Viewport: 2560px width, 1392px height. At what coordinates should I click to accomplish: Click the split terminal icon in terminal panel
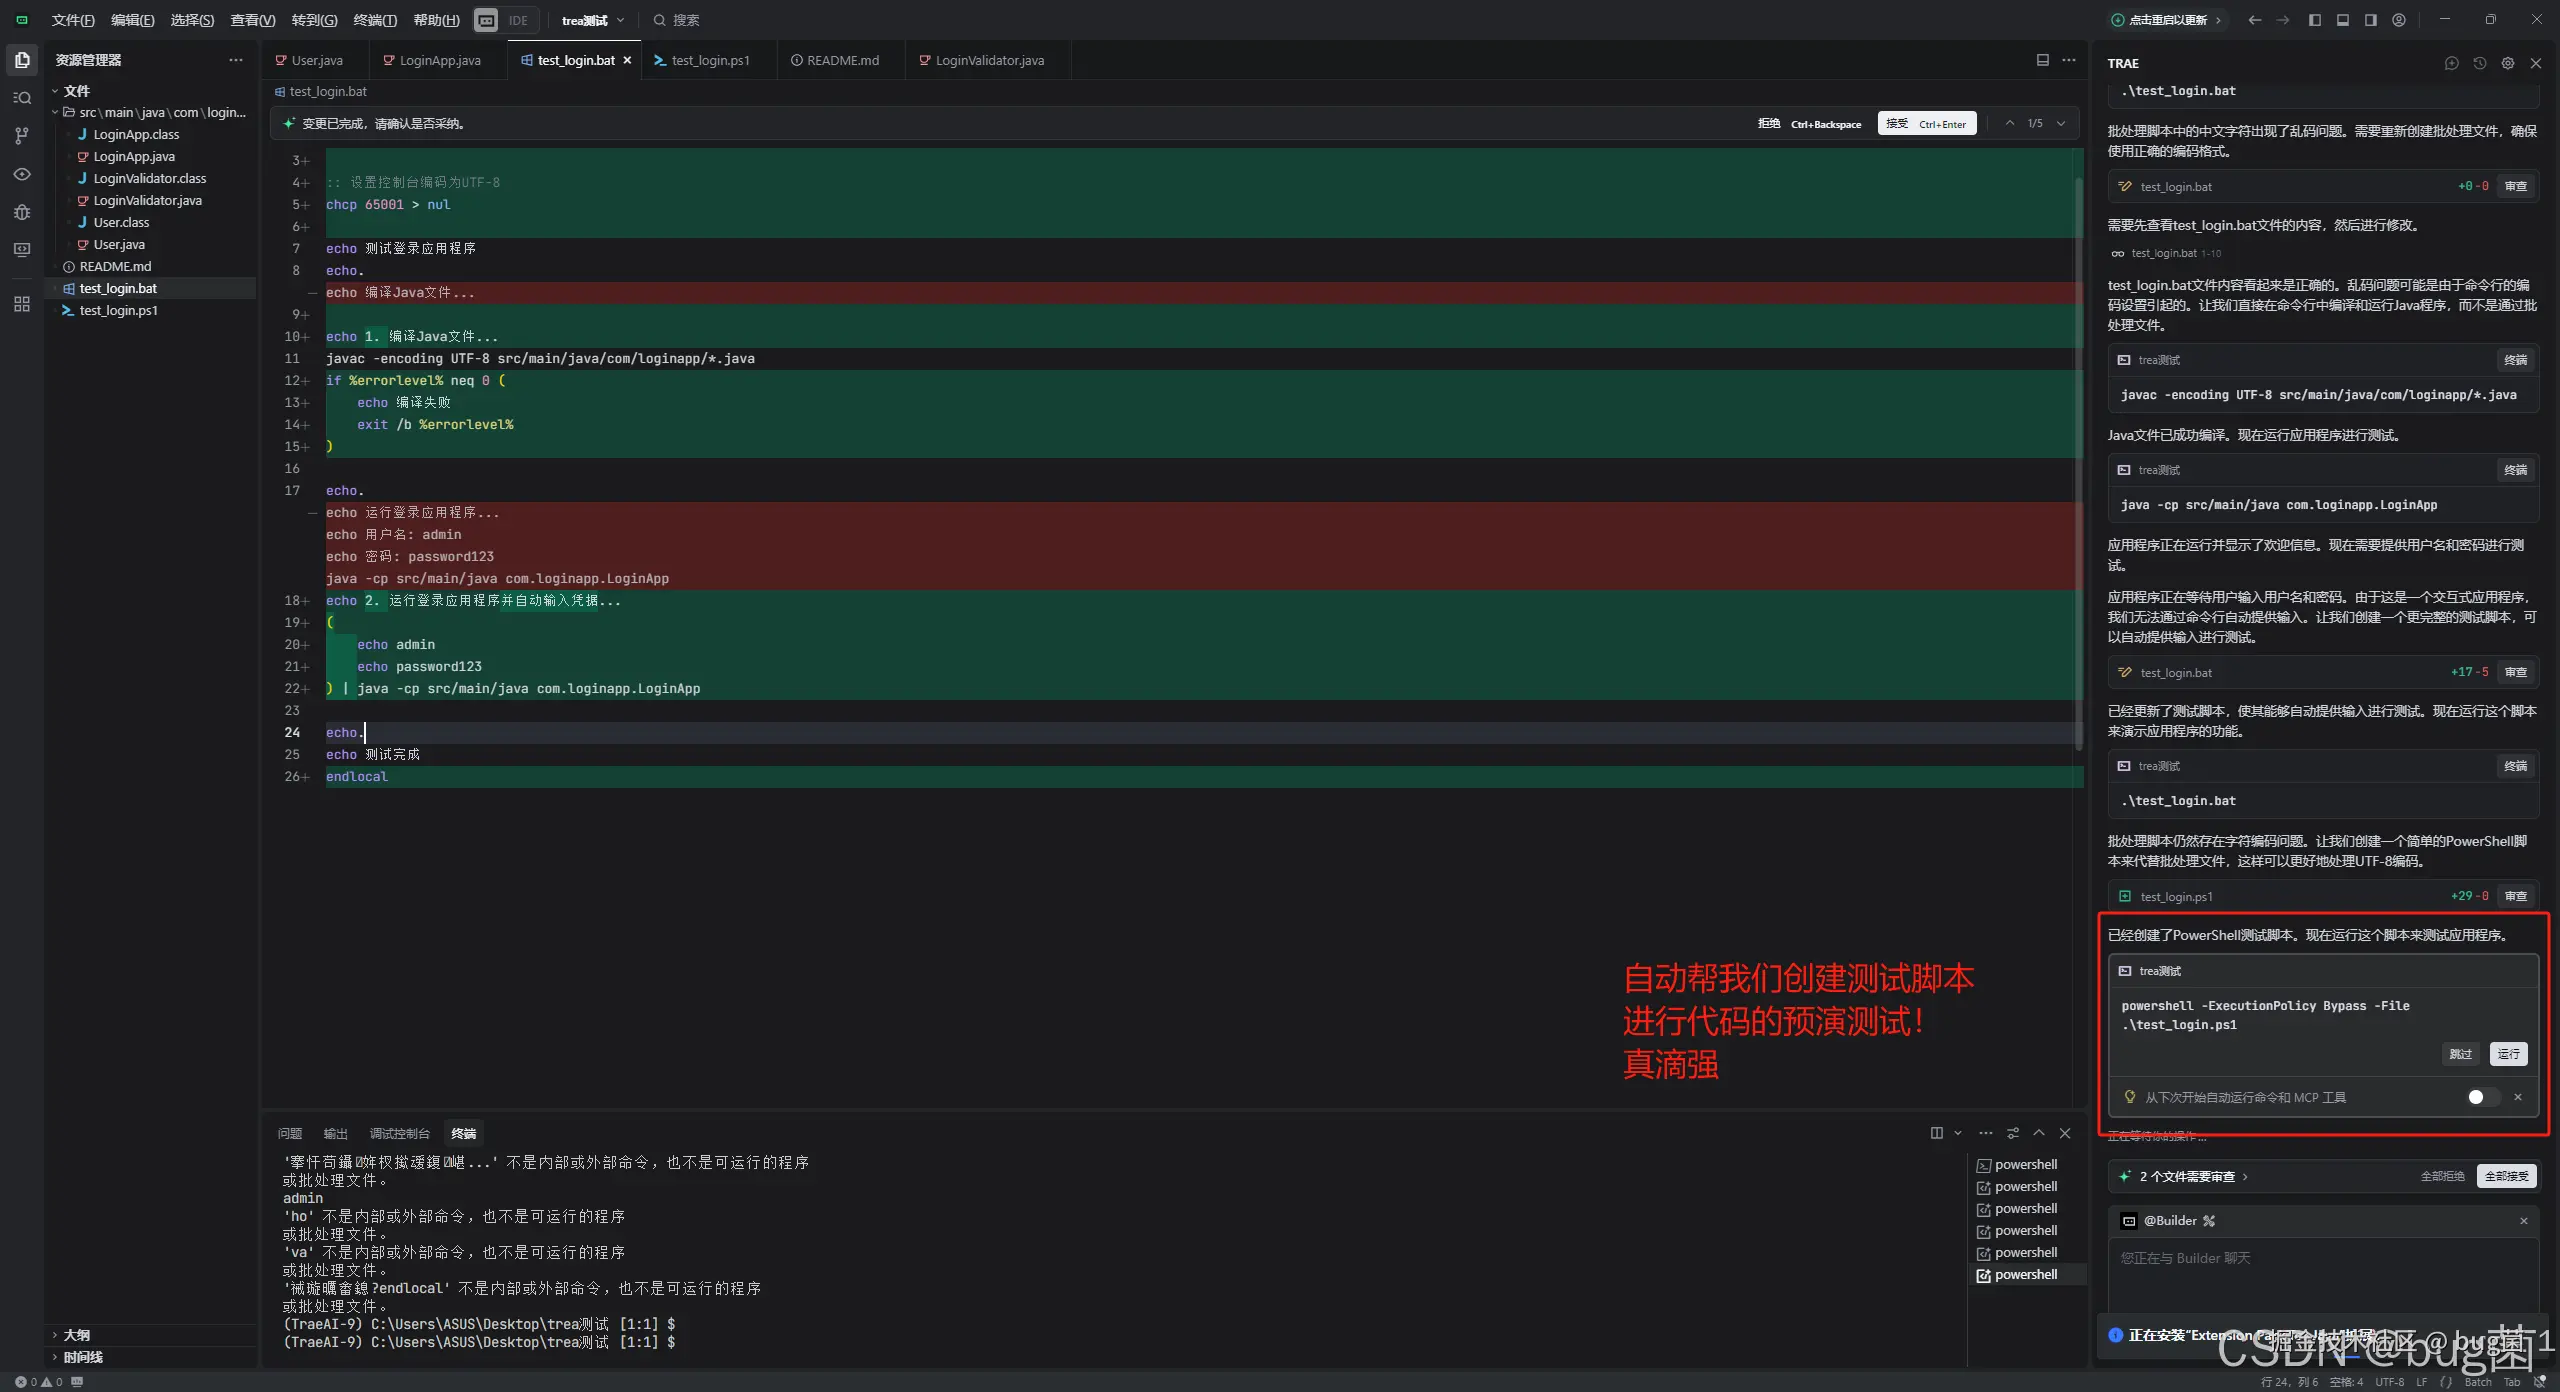coord(1936,1133)
